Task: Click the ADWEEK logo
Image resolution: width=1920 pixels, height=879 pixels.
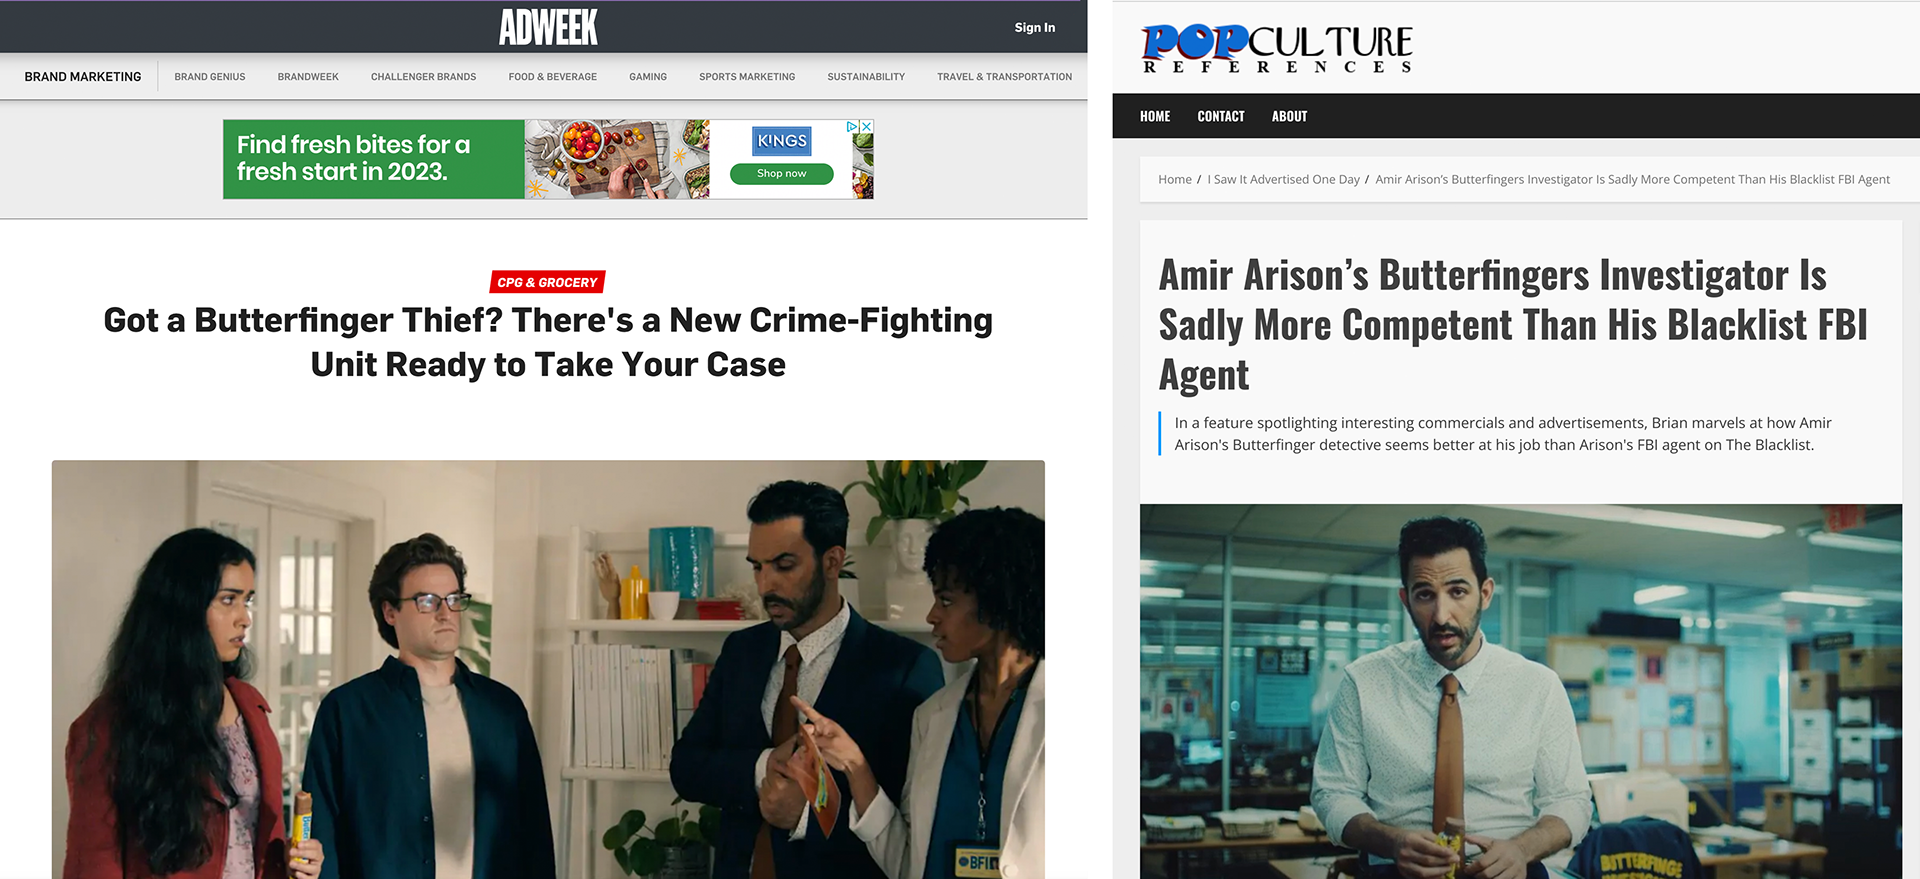Action: pos(548,27)
